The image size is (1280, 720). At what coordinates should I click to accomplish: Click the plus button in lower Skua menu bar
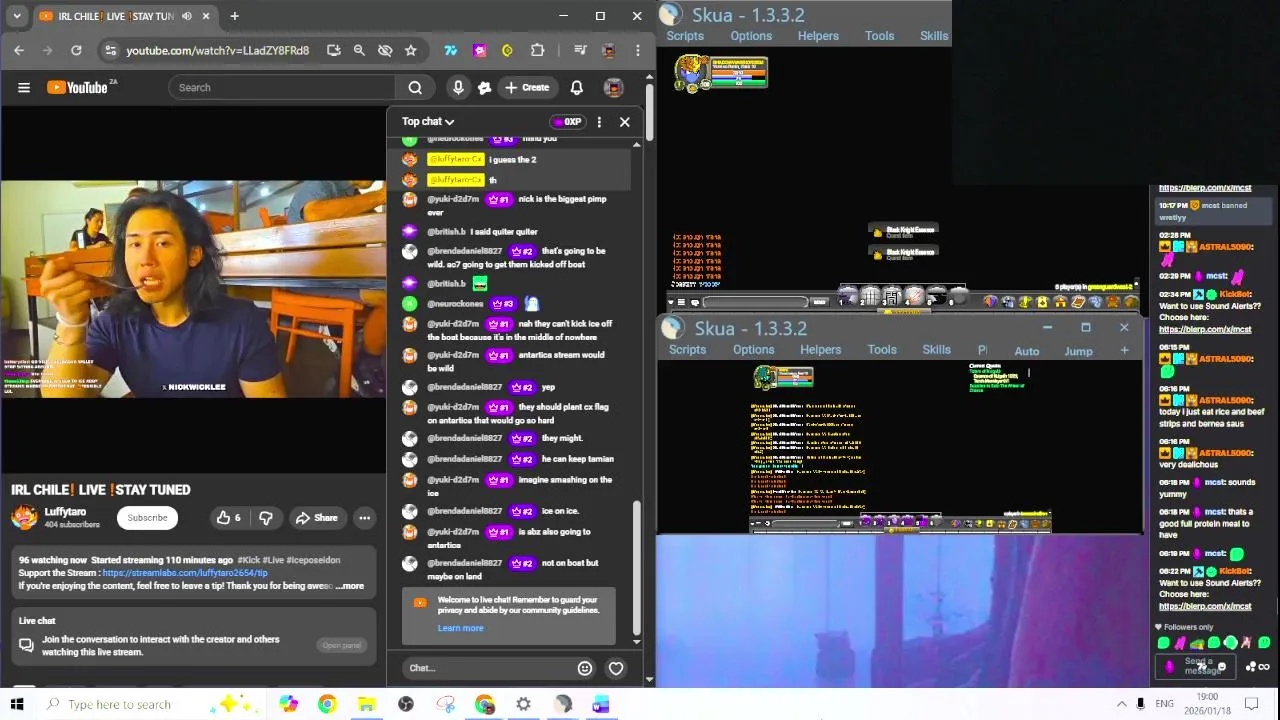(1125, 351)
